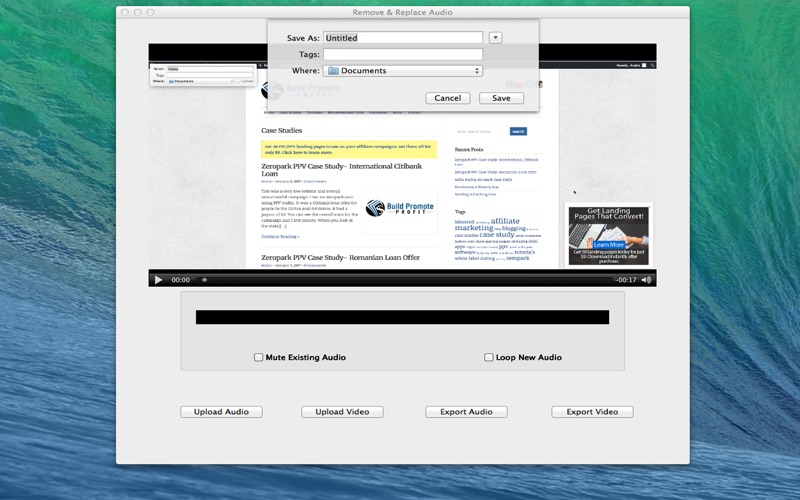Click the Recent Posts heading
This screenshot has width=800, height=500.
(x=469, y=149)
